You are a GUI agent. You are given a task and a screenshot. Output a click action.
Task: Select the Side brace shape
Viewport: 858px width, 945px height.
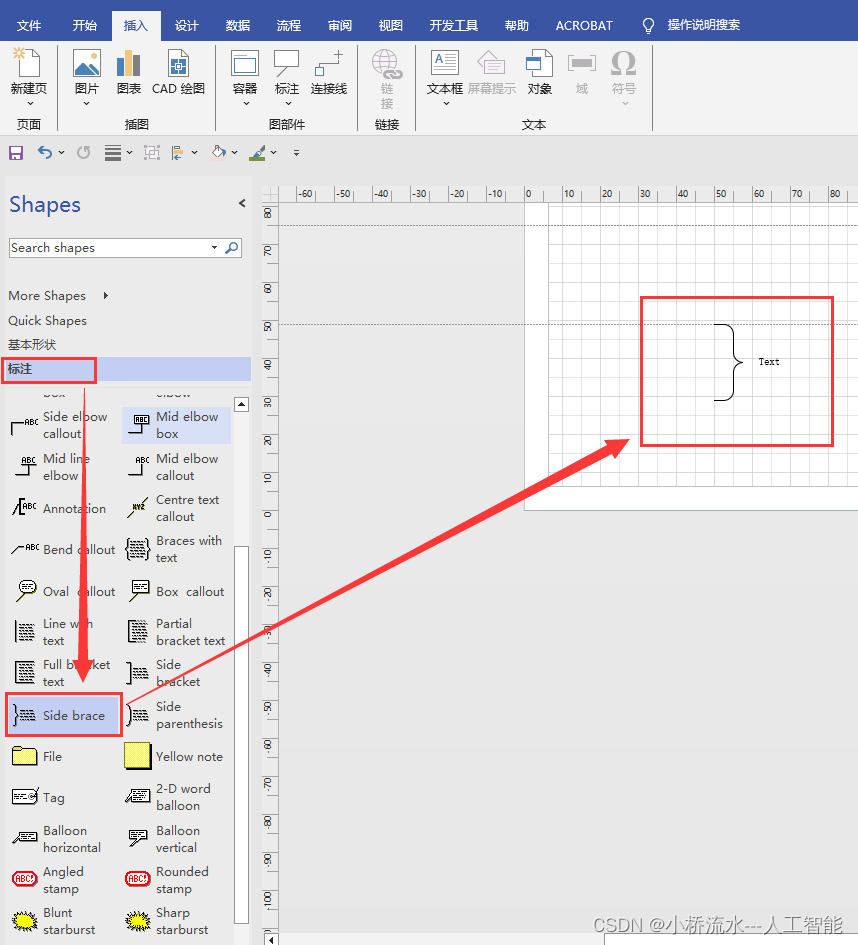point(64,715)
